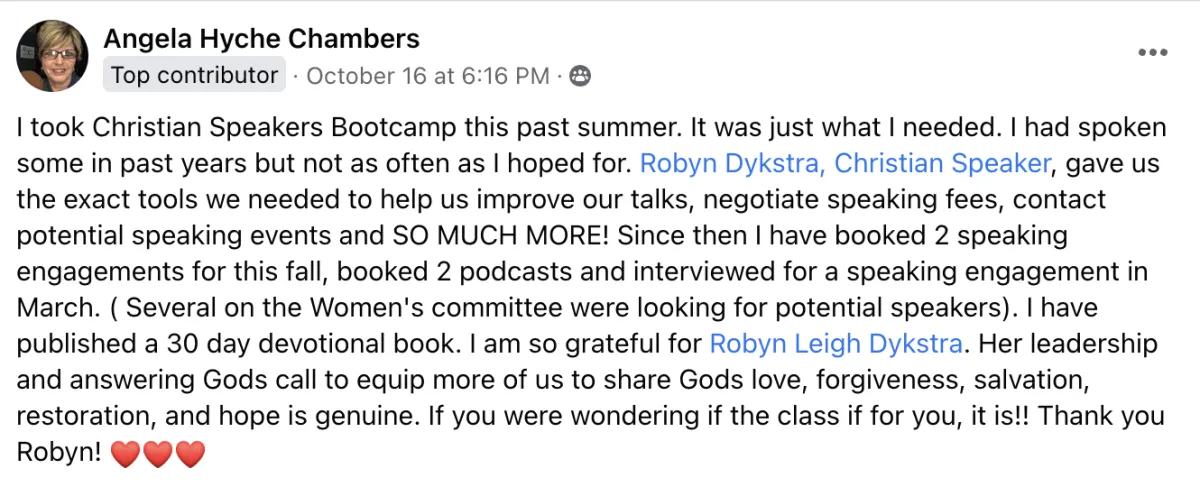Open the tagged Robyn Leigh Dykstra profile

(x=836, y=345)
